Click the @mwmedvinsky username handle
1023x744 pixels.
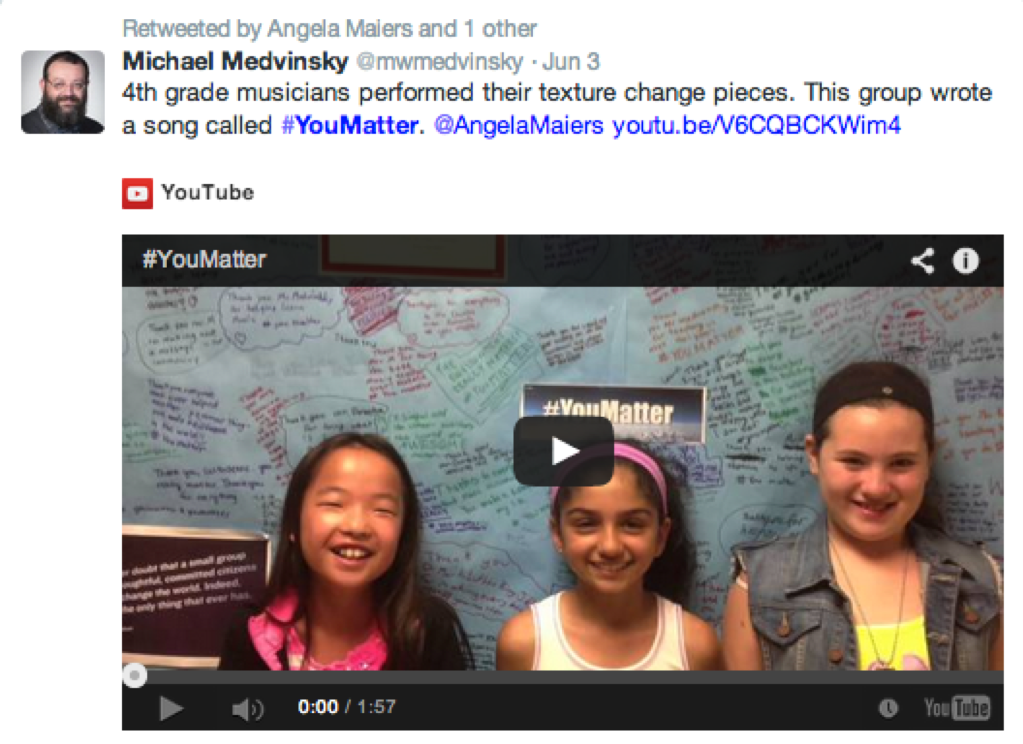(440, 62)
